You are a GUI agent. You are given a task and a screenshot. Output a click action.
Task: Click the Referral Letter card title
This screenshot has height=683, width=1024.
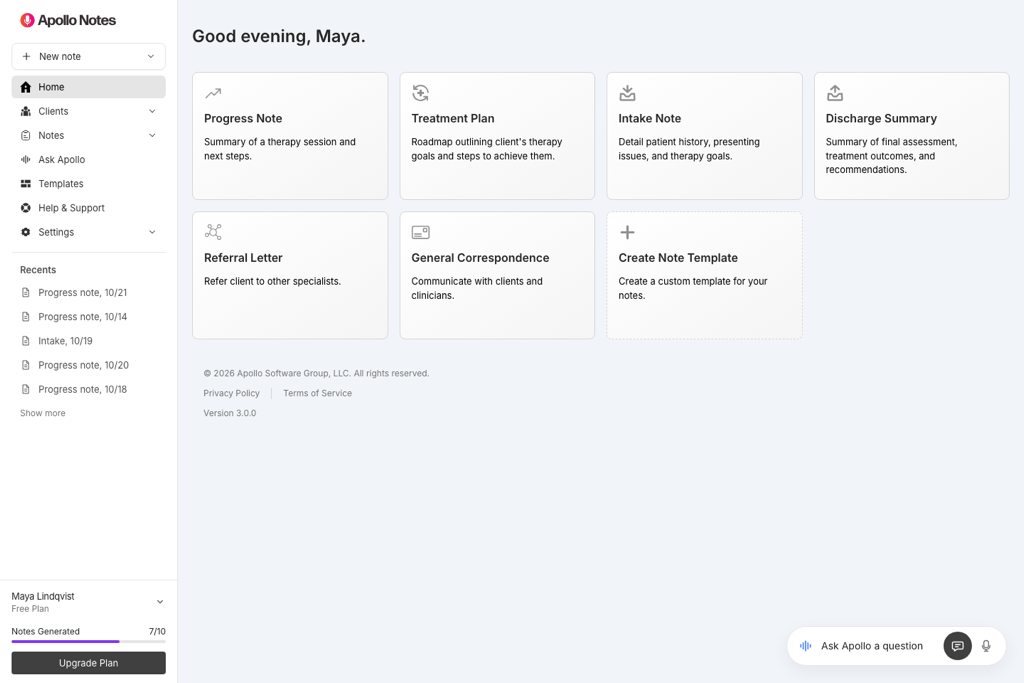click(243, 258)
